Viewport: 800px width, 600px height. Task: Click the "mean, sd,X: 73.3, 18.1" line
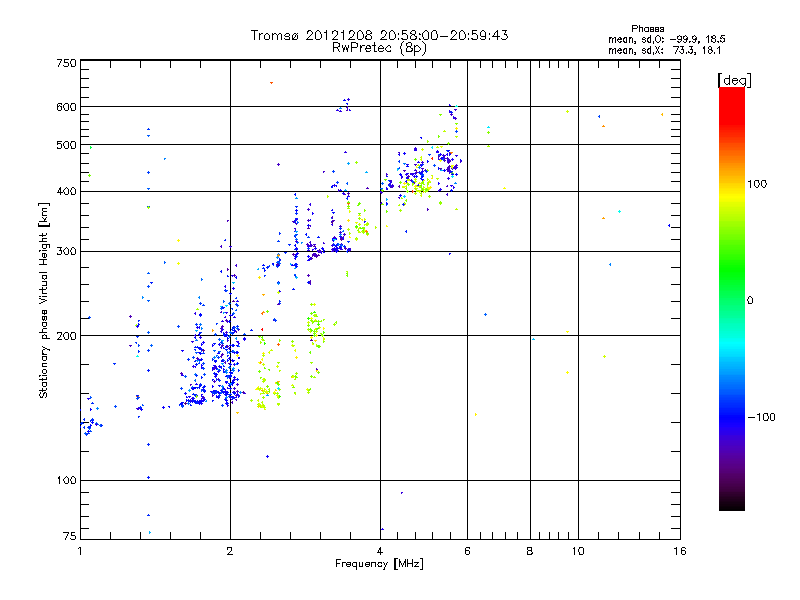(664, 50)
